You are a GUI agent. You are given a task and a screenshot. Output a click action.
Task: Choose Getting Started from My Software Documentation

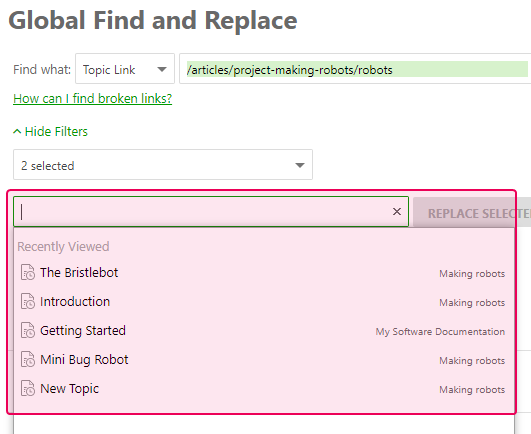pos(264,331)
